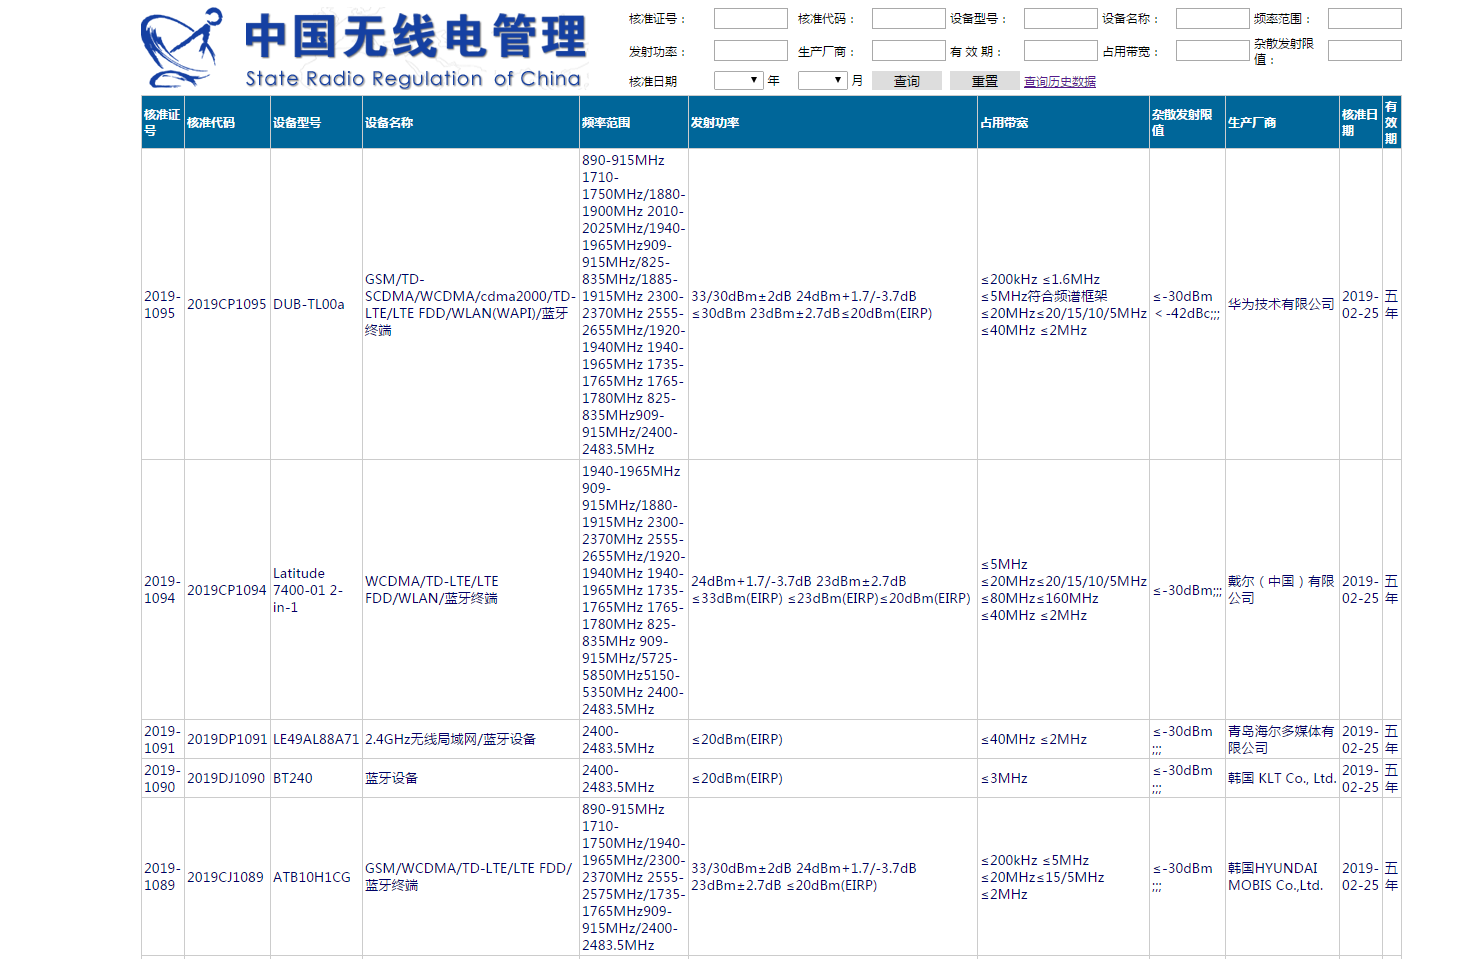The width and height of the screenshot is (1473, 959).
Task: Select approval code 2019DP1091
Action: click(227, 739)
